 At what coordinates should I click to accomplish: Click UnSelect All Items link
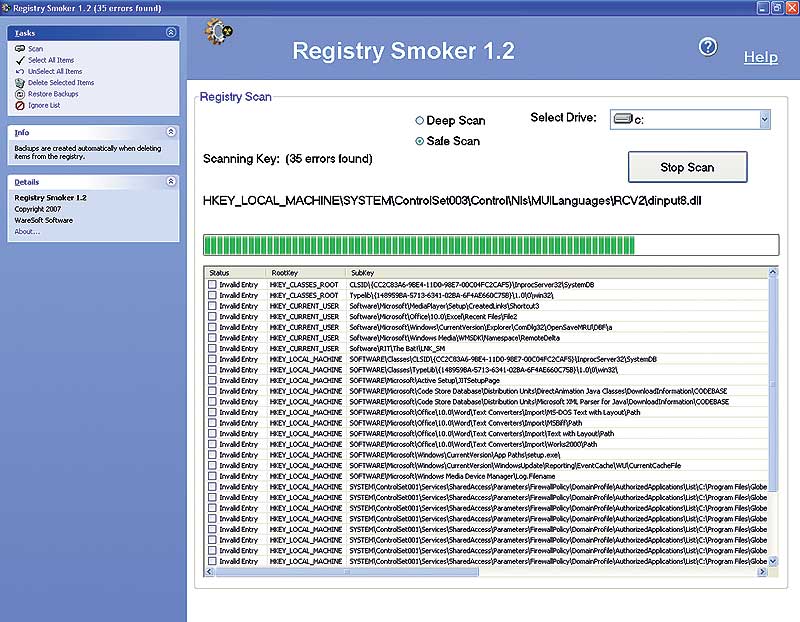[x=55, y=71]
